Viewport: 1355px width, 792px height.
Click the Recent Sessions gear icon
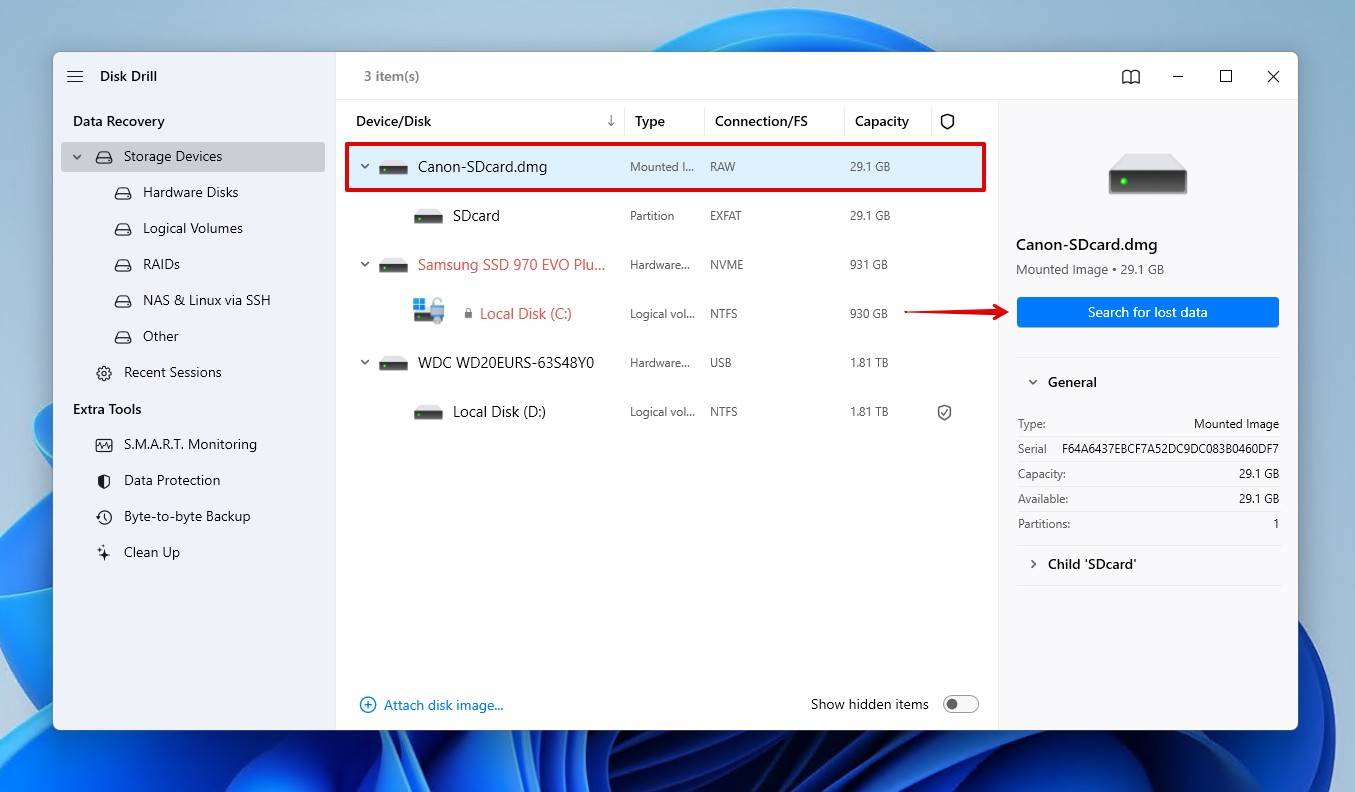click(x=104, y=373)
